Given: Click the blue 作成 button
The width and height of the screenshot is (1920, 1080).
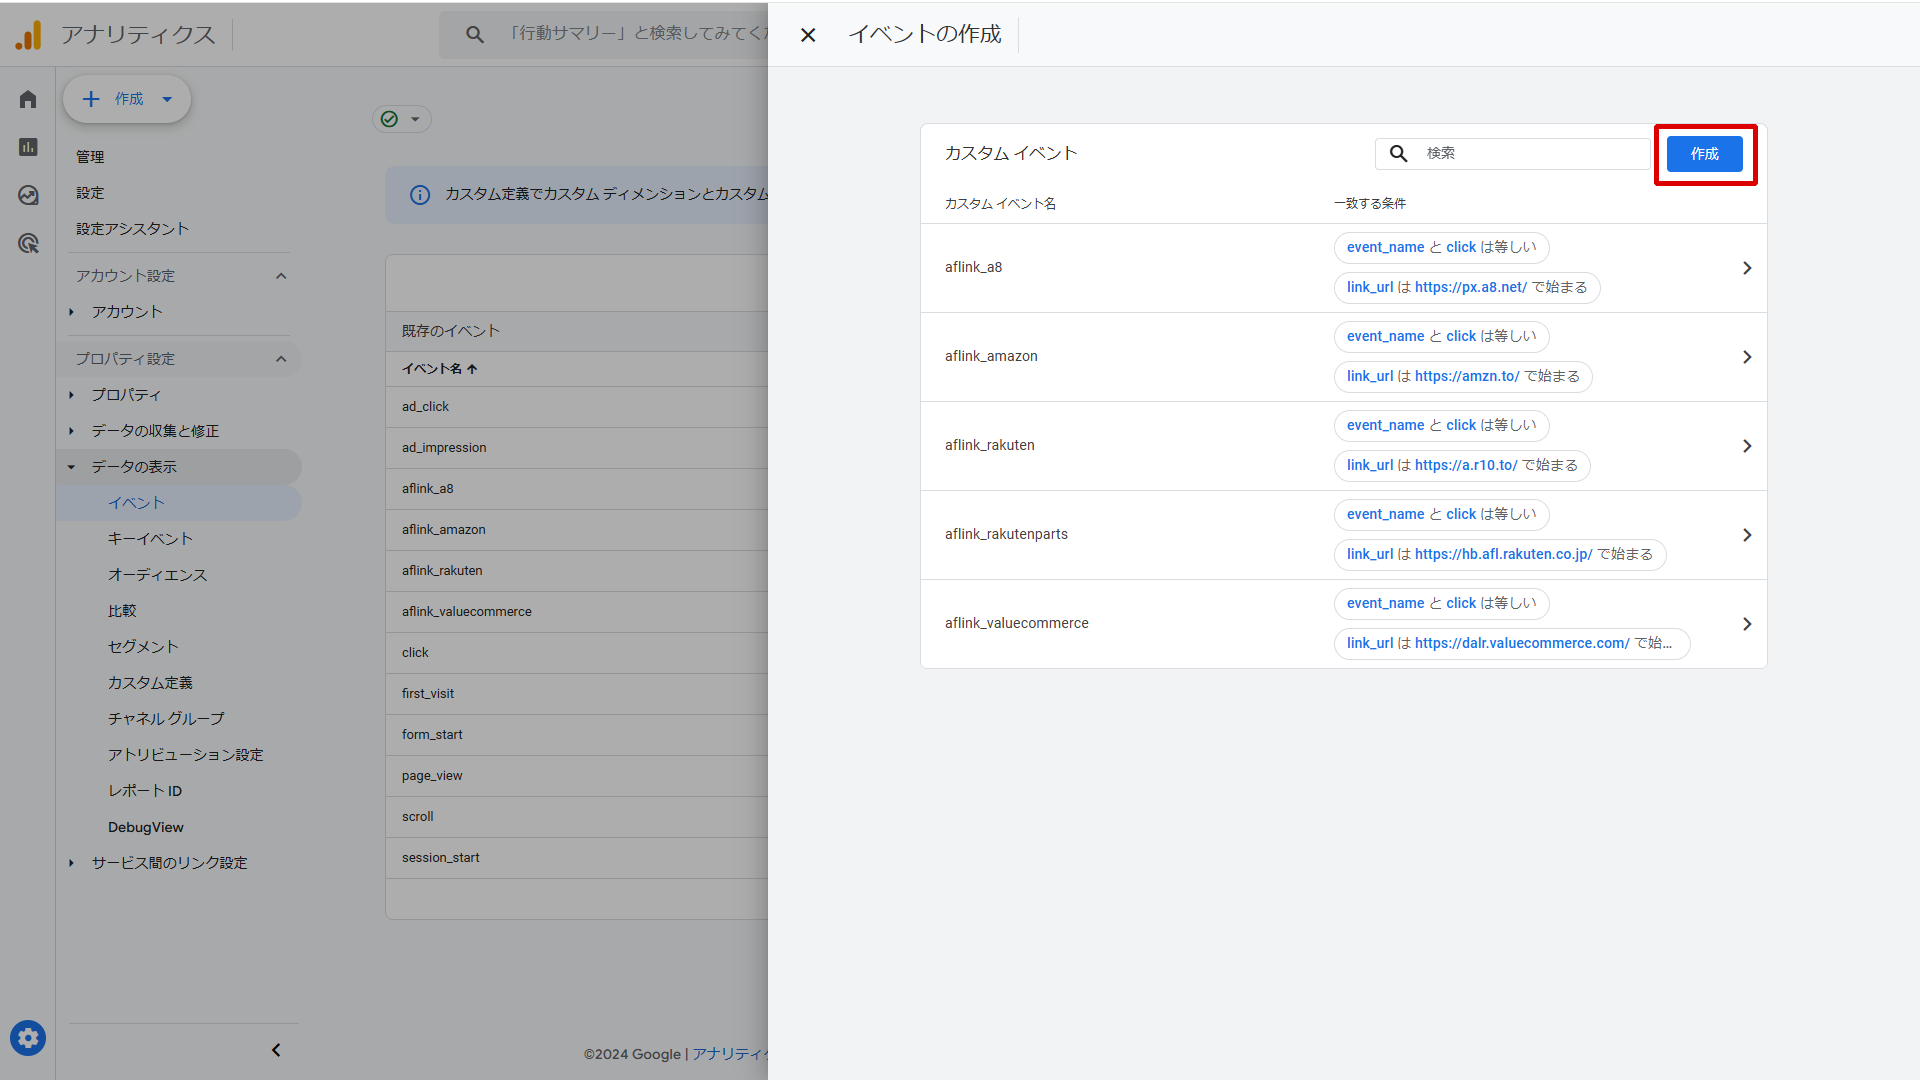Looking at the screenshot, I should point(1704,154).
